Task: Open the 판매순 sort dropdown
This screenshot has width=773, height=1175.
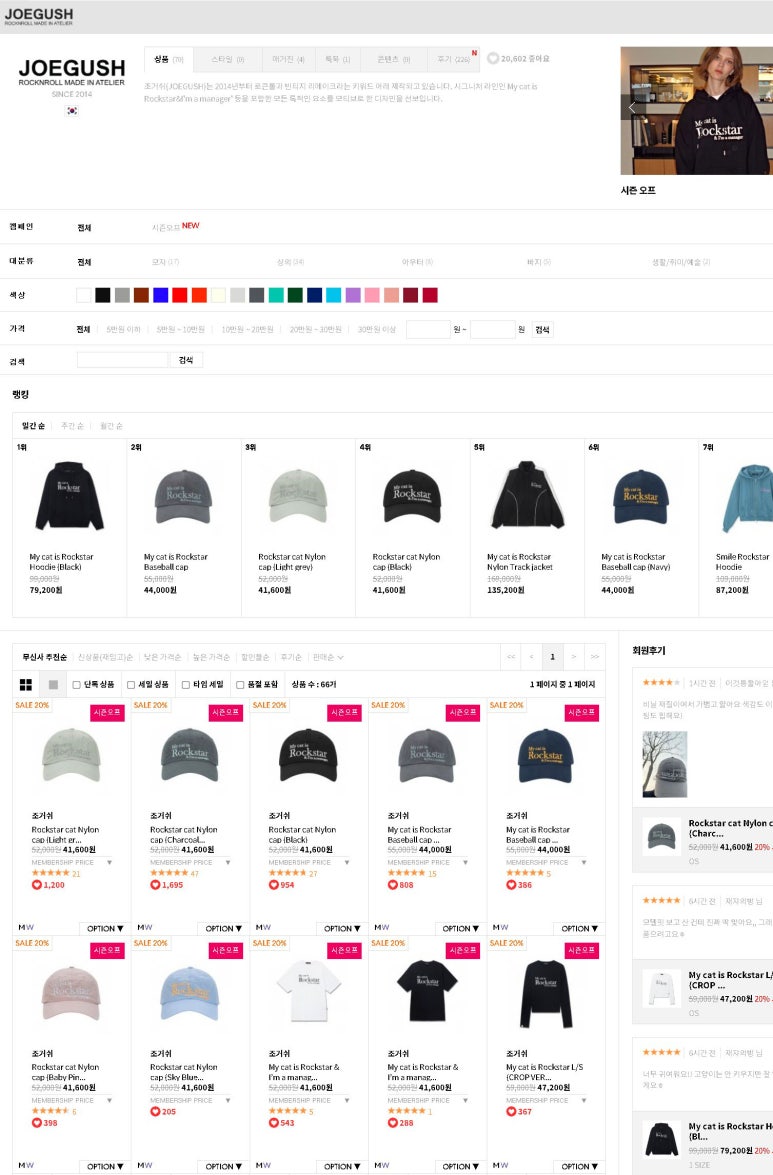Action: coord(328,657)
